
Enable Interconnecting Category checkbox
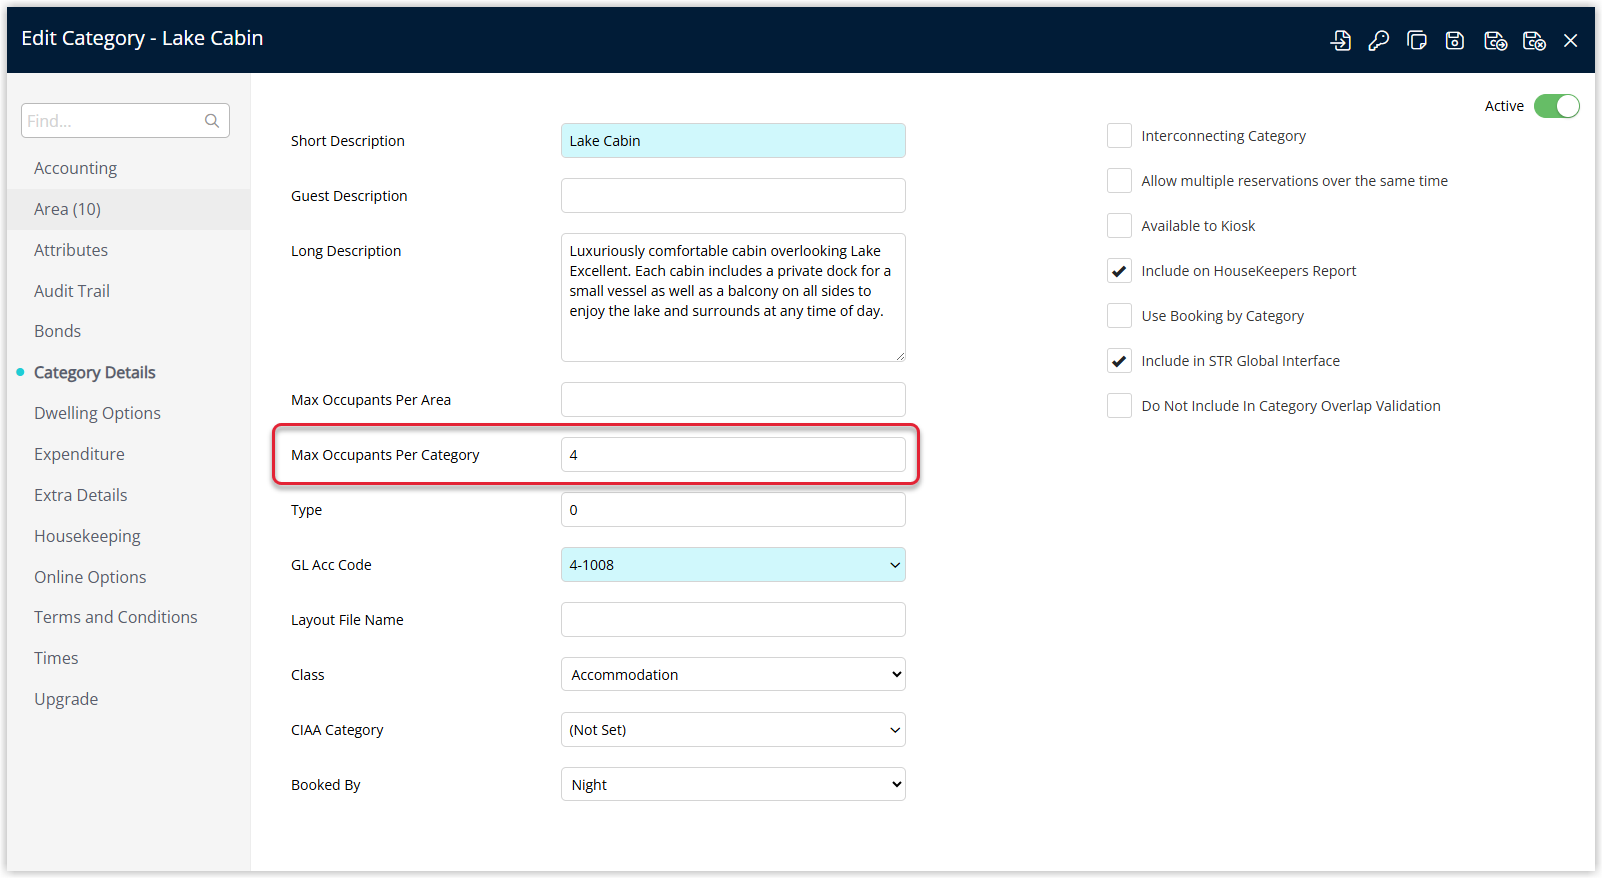1119,136
